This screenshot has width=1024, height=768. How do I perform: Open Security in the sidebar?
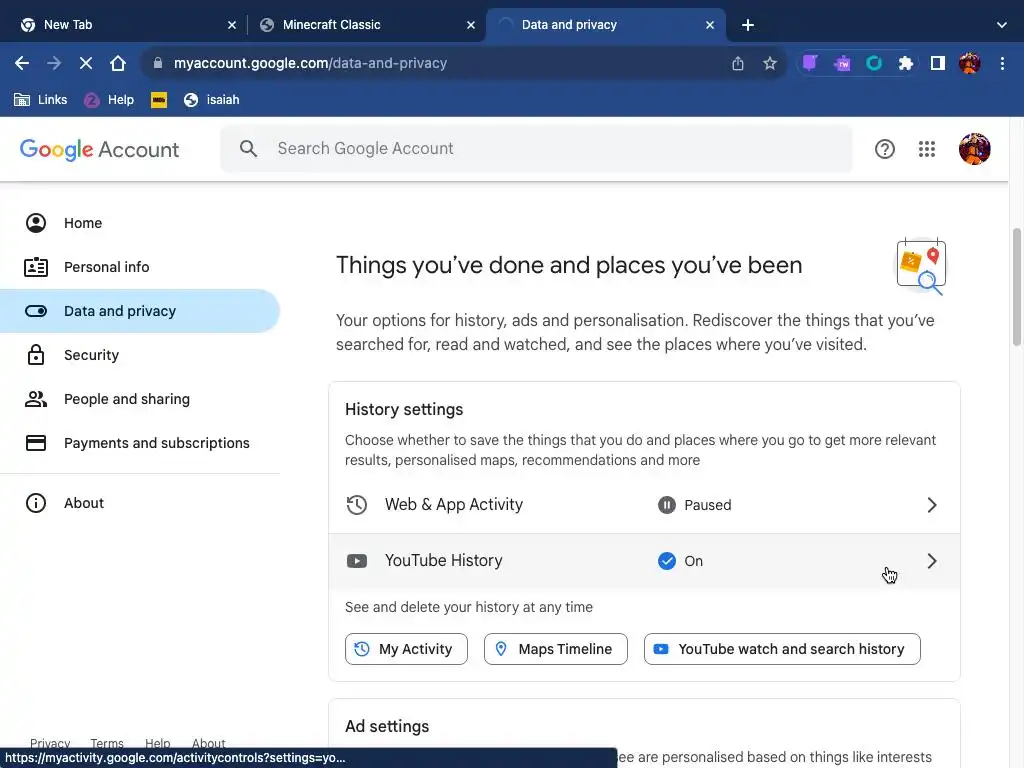[140, 355]
